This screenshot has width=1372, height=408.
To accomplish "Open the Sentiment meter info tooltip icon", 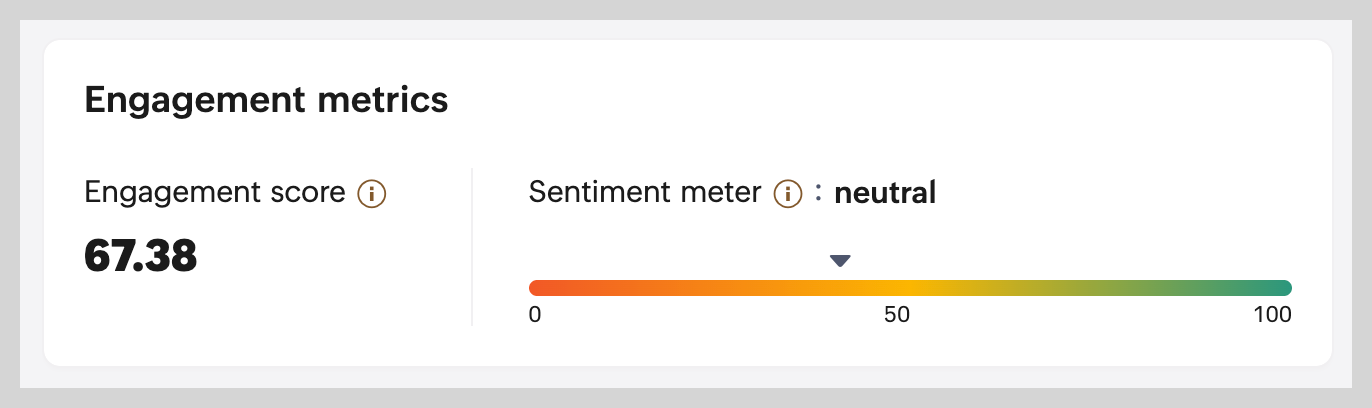I will coord(788,193).
